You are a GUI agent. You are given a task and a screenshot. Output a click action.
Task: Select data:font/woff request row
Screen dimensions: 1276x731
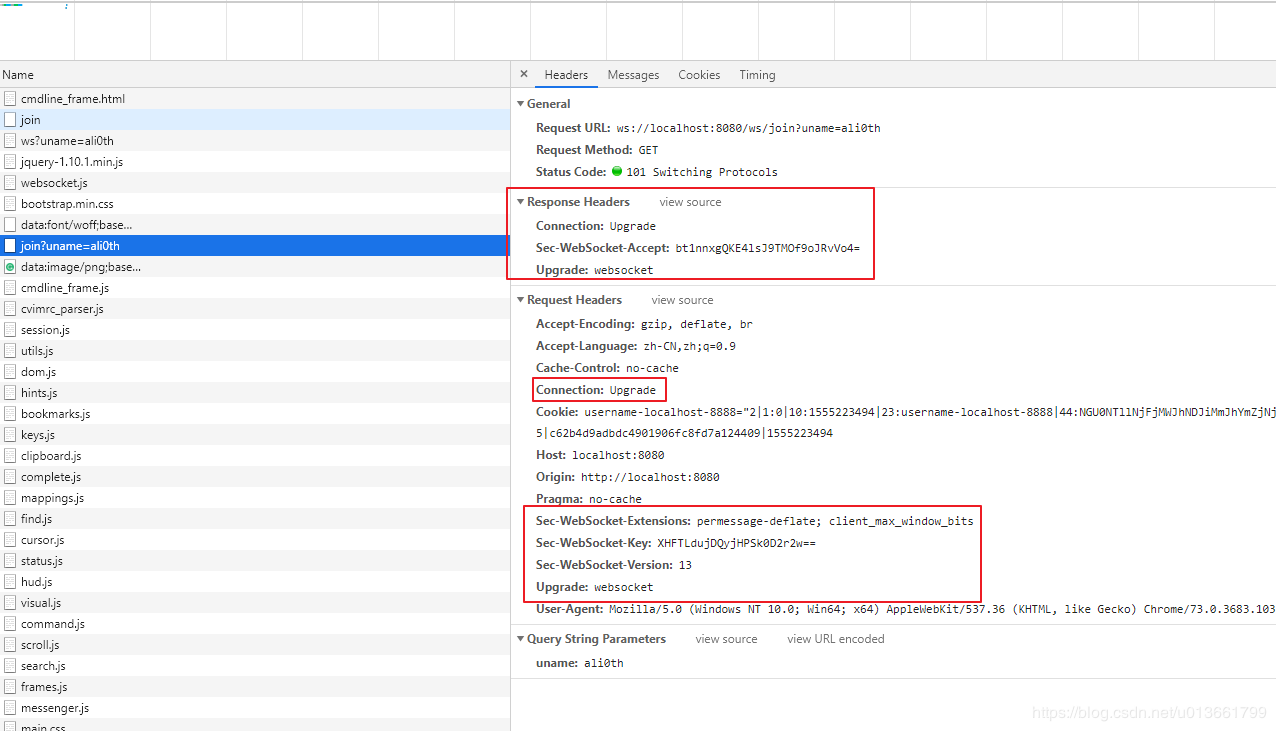point(255,225)
